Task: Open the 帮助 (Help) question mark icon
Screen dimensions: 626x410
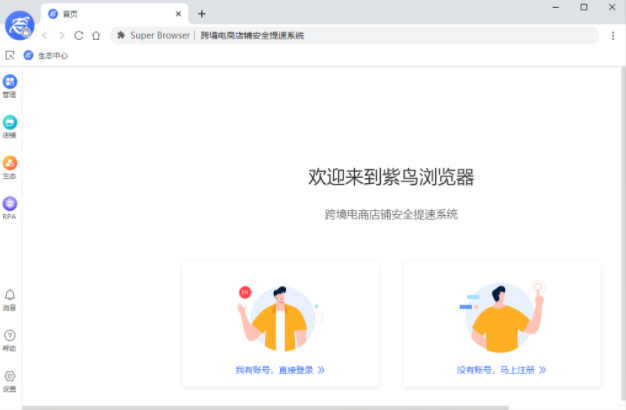Action: coord(10,336)
